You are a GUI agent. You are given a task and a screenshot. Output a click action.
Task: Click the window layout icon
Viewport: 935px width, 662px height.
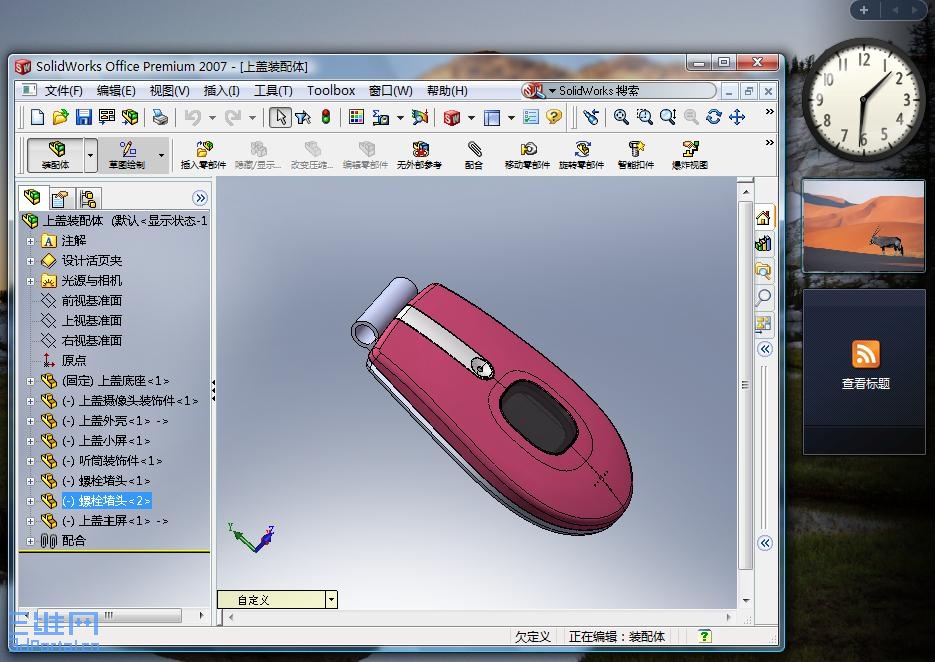click(x=492, y=117)
